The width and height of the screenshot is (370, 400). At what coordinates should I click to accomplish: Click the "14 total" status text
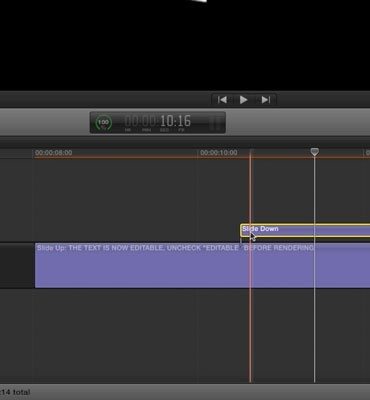point(16,392)
